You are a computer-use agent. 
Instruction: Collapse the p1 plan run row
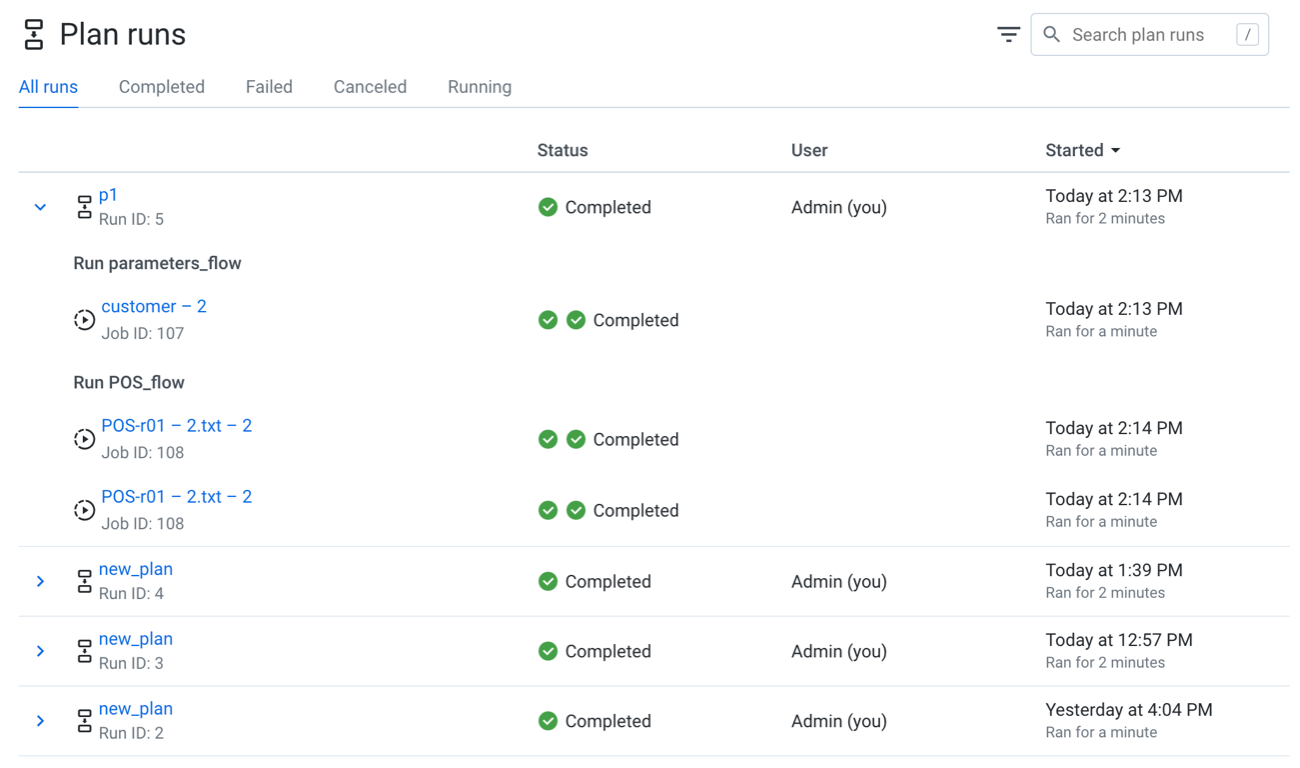(x=40, y=207)
